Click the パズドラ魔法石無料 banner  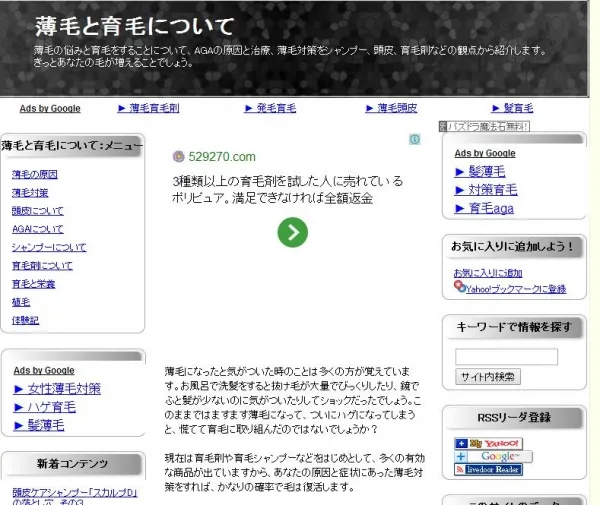point(484,126)
